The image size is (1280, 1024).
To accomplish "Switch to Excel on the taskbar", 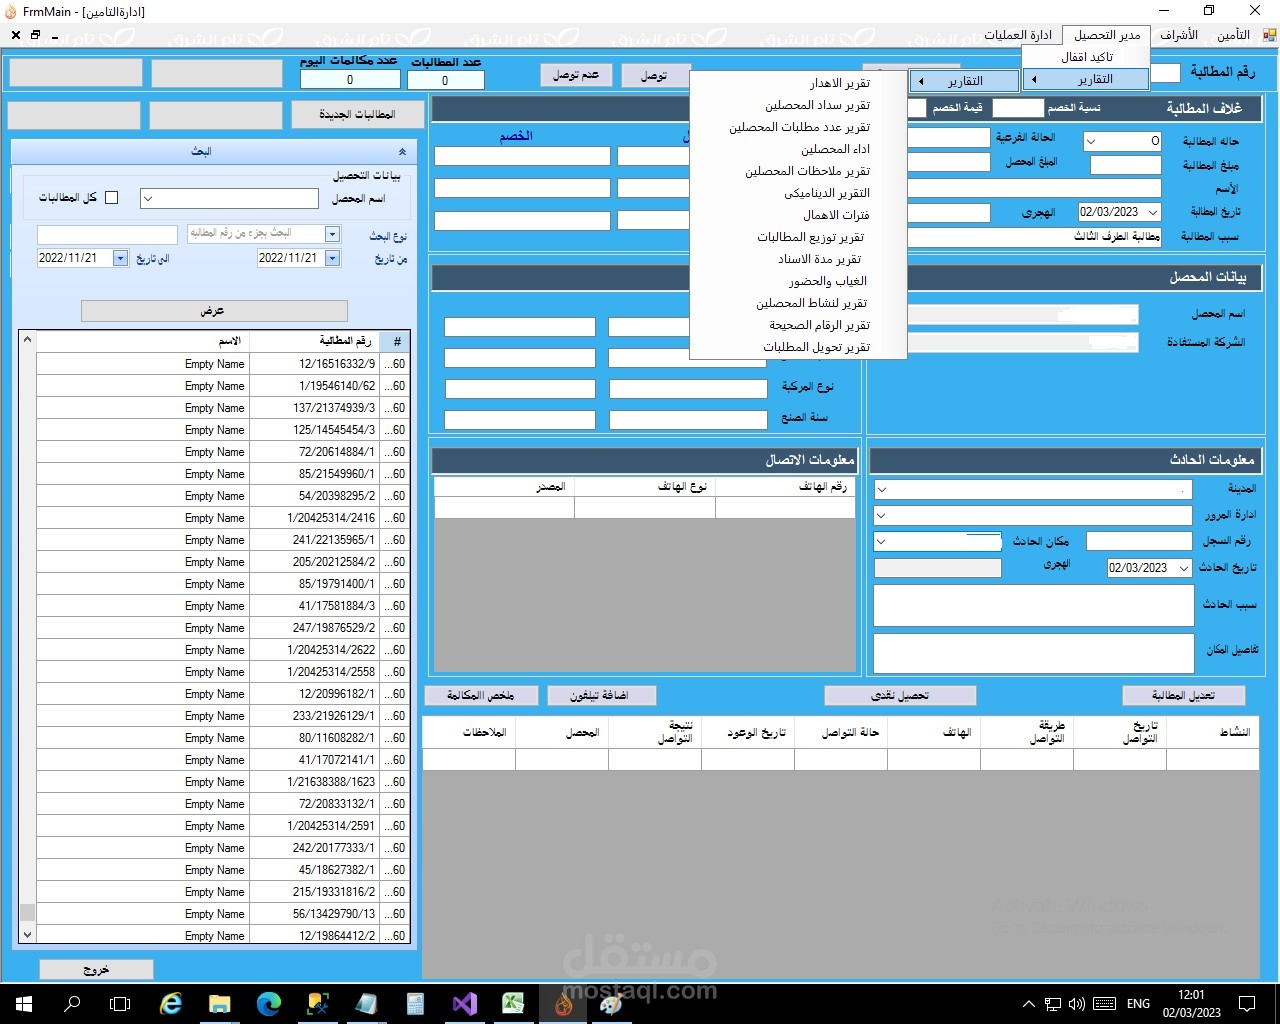I will 514,1004.
